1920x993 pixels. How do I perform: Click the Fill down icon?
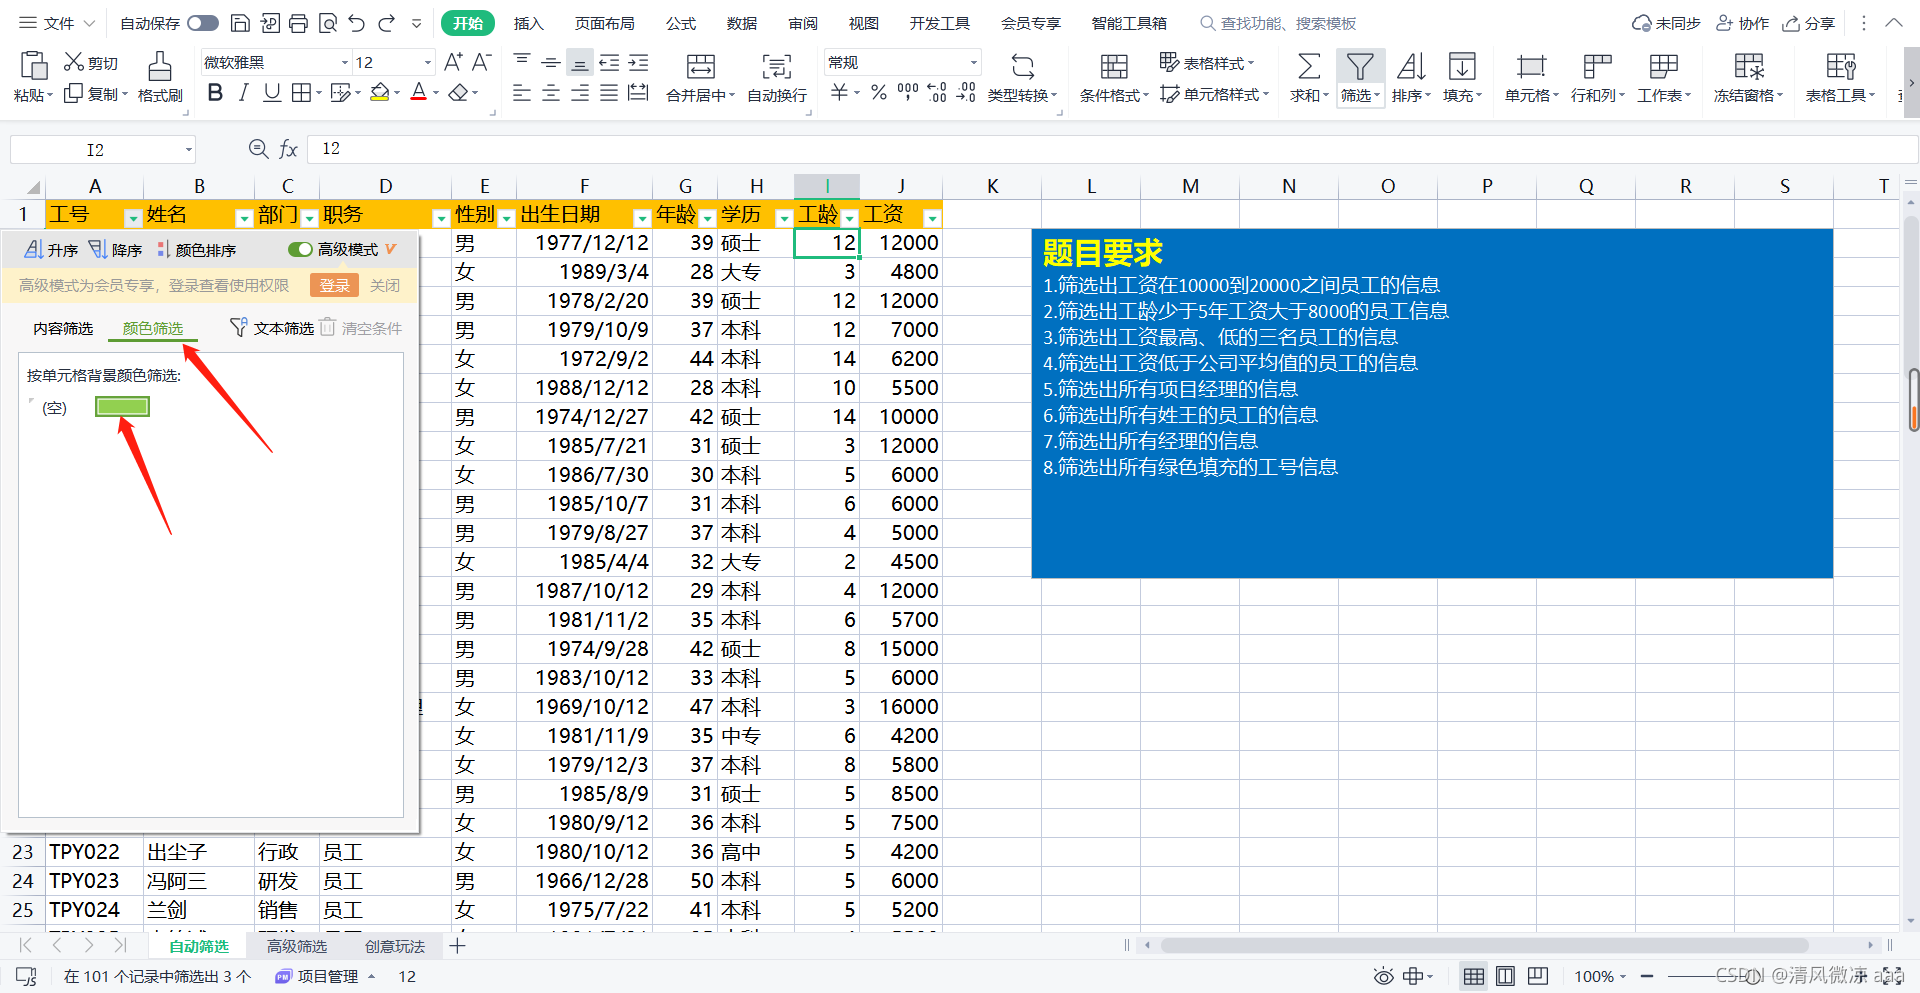point(1462,67)
